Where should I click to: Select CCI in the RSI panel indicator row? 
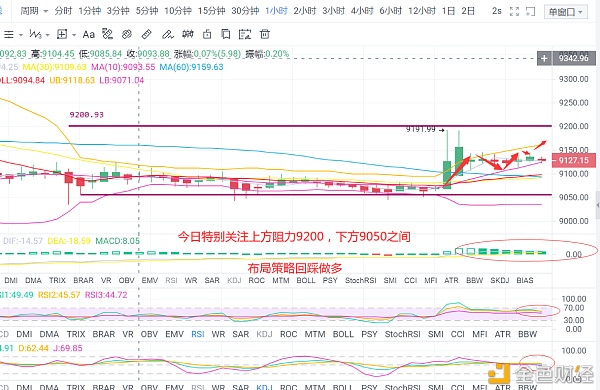click(x=458, y=334)
